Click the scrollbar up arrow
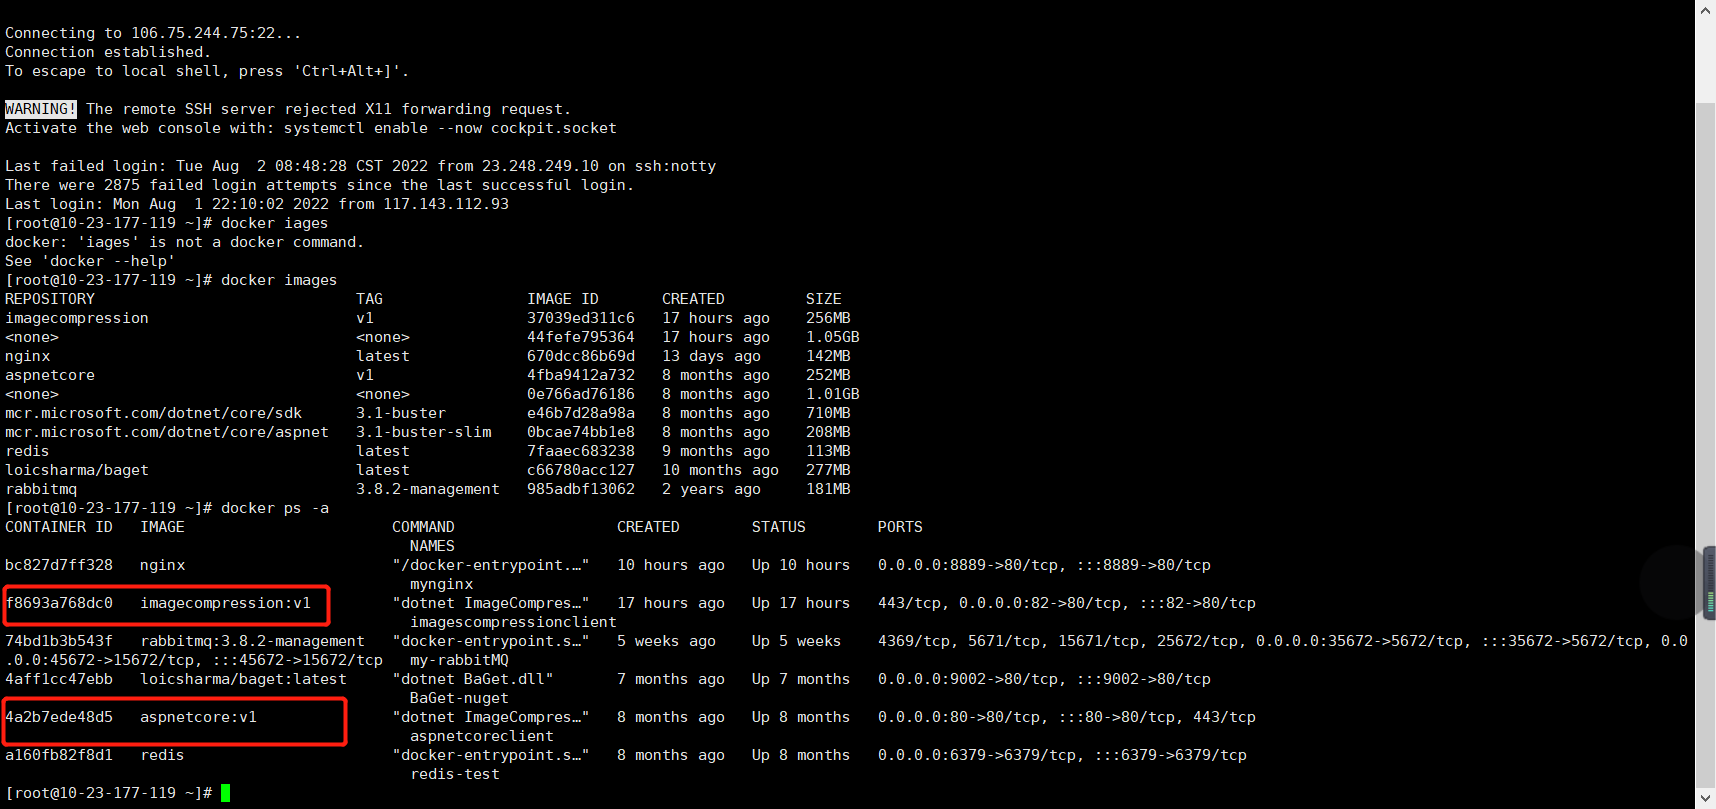 [1705, 9]
